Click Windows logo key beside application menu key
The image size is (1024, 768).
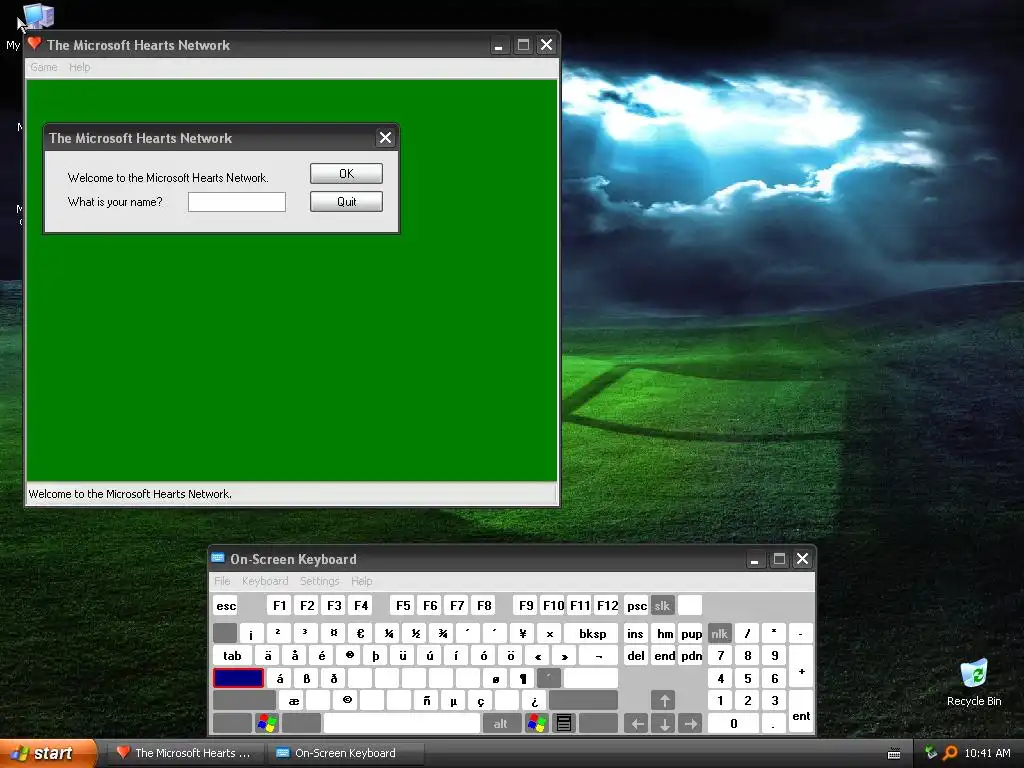537,723
